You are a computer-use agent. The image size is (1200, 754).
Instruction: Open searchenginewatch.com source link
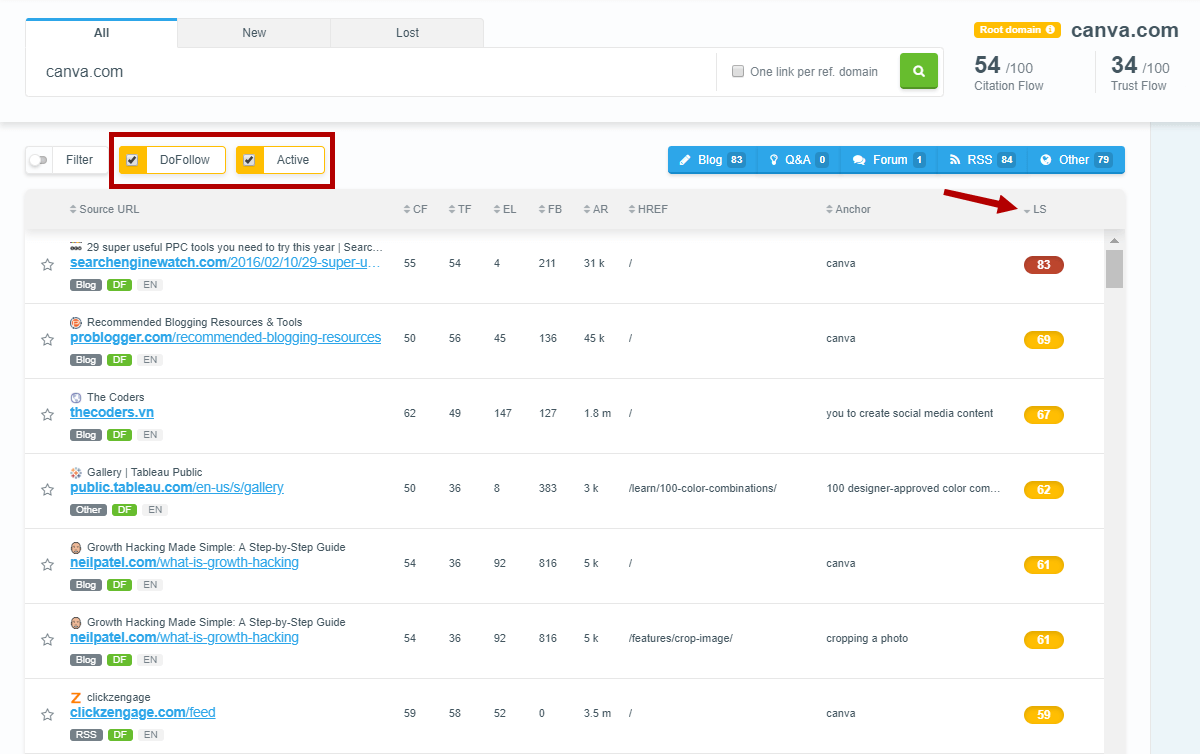point(226,263)
